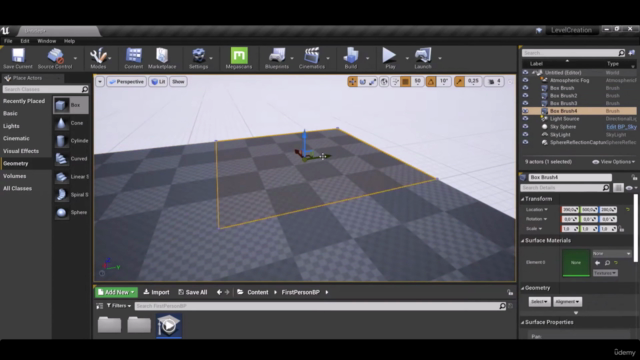This screenshot has width=640, height=360.
Task: Select the Sphere geometry brush
Action: point(71,212)
